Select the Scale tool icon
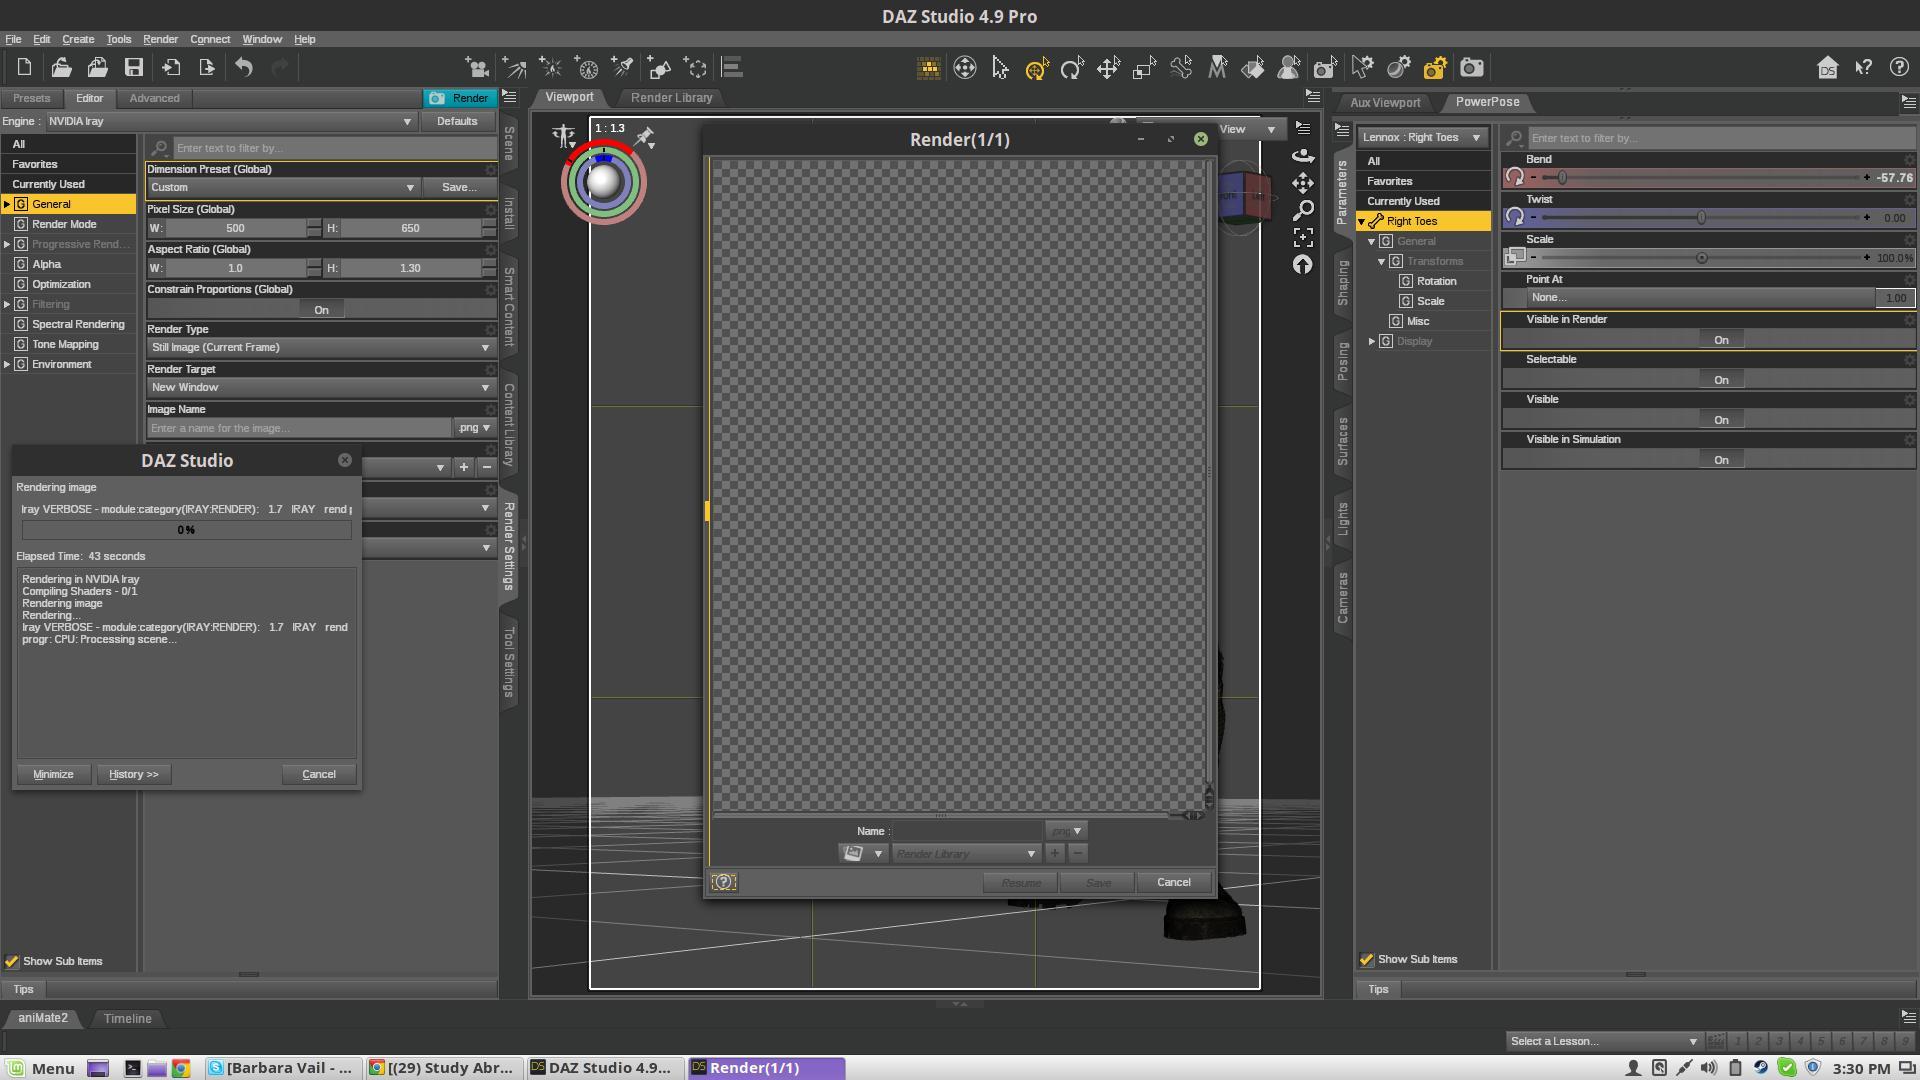Screen dimensions: 1920x1080 [1144, 68]
